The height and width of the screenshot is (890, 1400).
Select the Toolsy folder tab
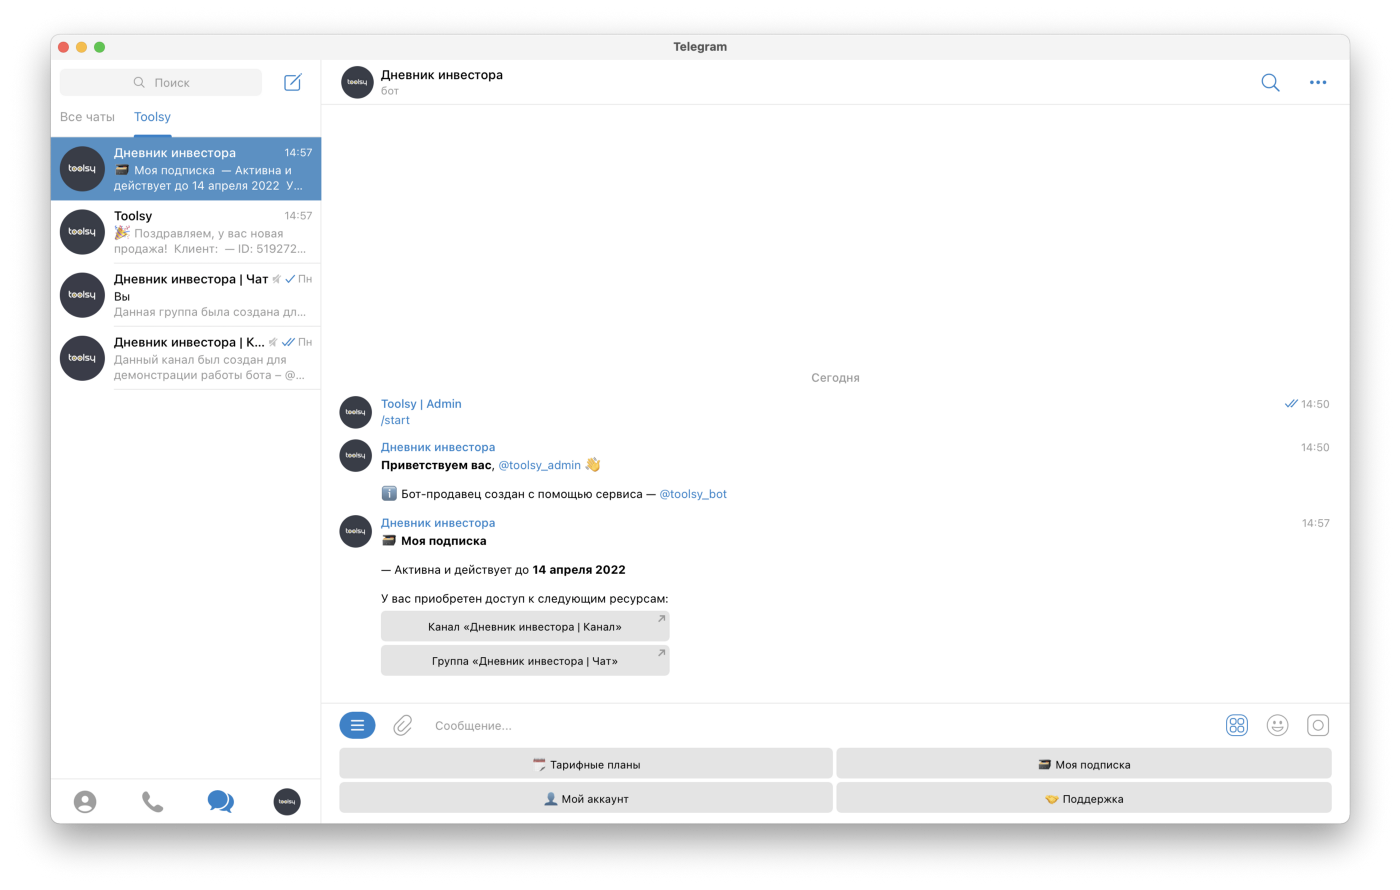152,117
